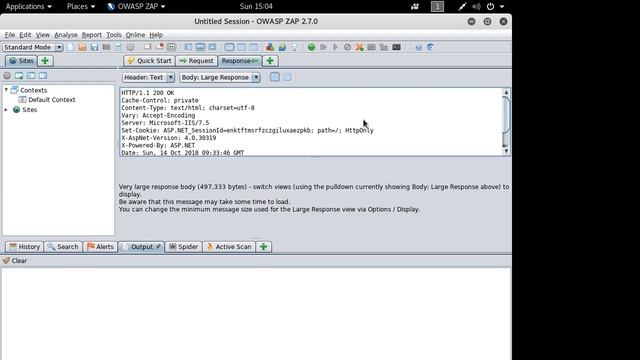The width and height of the screenshot is (640, 360).
Task: Click the Clear output button
Action: [15, 261]
